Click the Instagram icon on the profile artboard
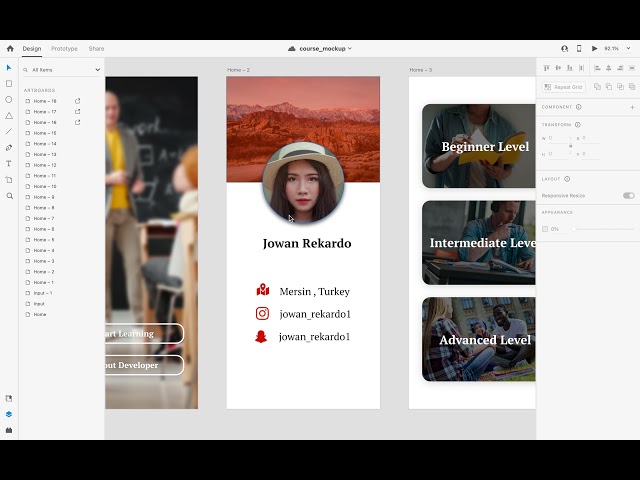Screen dimensions: 640x480 (x=262, y=313)
